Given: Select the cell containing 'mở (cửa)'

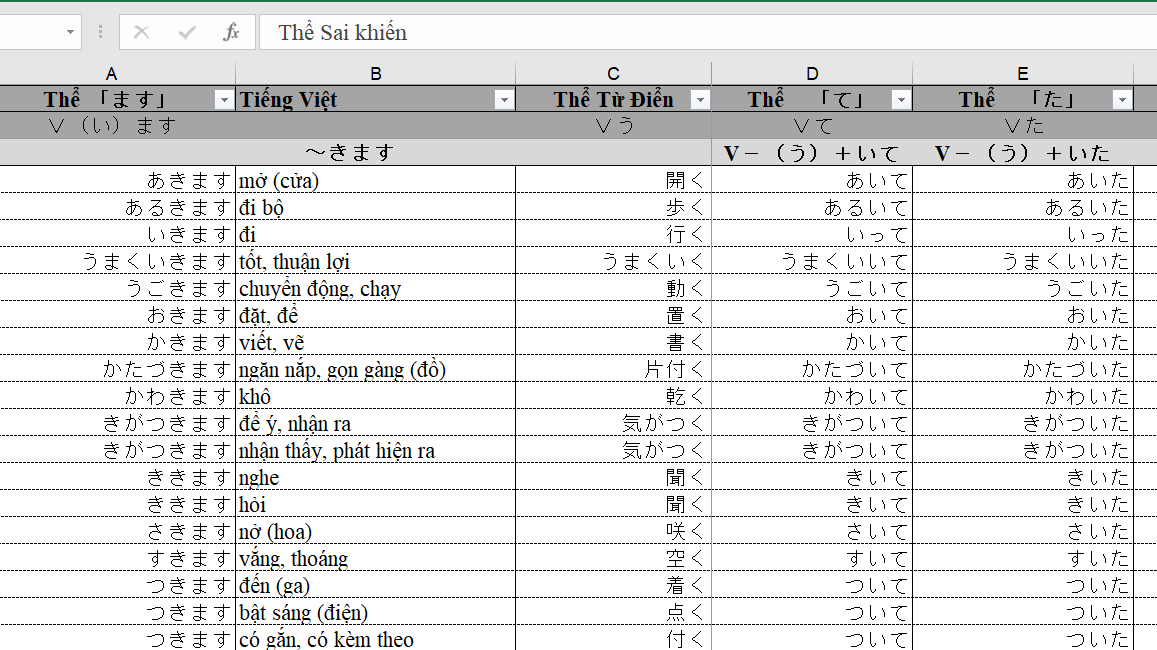Looking at the screenshot, I should click(x=375, y=180).
